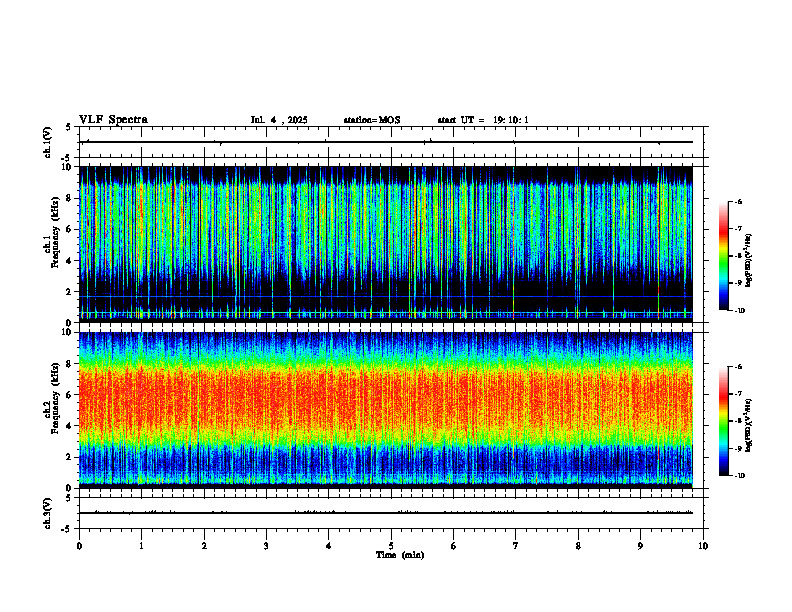The image size is (792, 612).
Task: Click the "-6" label on ch.2 color scale
Action: [737, 367]
